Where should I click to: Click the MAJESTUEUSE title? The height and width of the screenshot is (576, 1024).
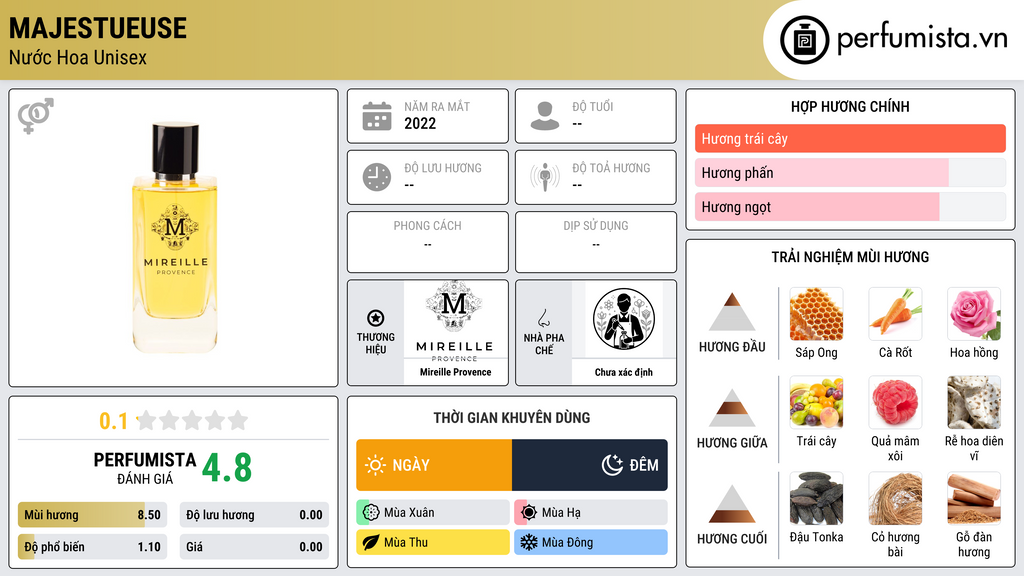coord(98,28)
